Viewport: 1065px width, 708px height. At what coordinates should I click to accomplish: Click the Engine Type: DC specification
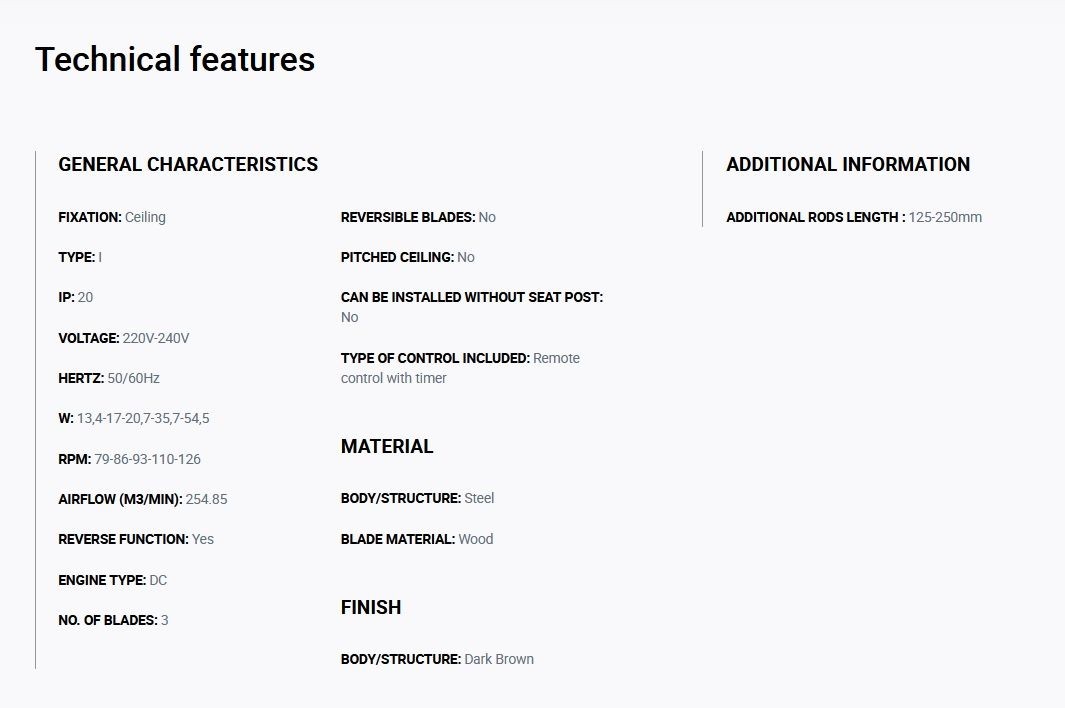[113, 580]
